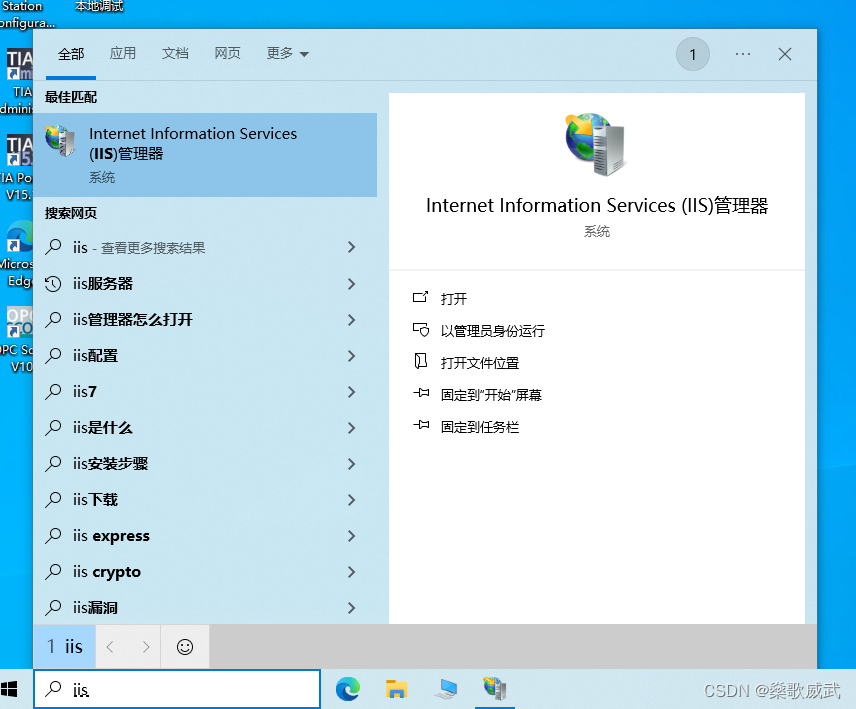Open the ellipsis options menu at top right
856x709 pixels.
click(x=741, y=54)
